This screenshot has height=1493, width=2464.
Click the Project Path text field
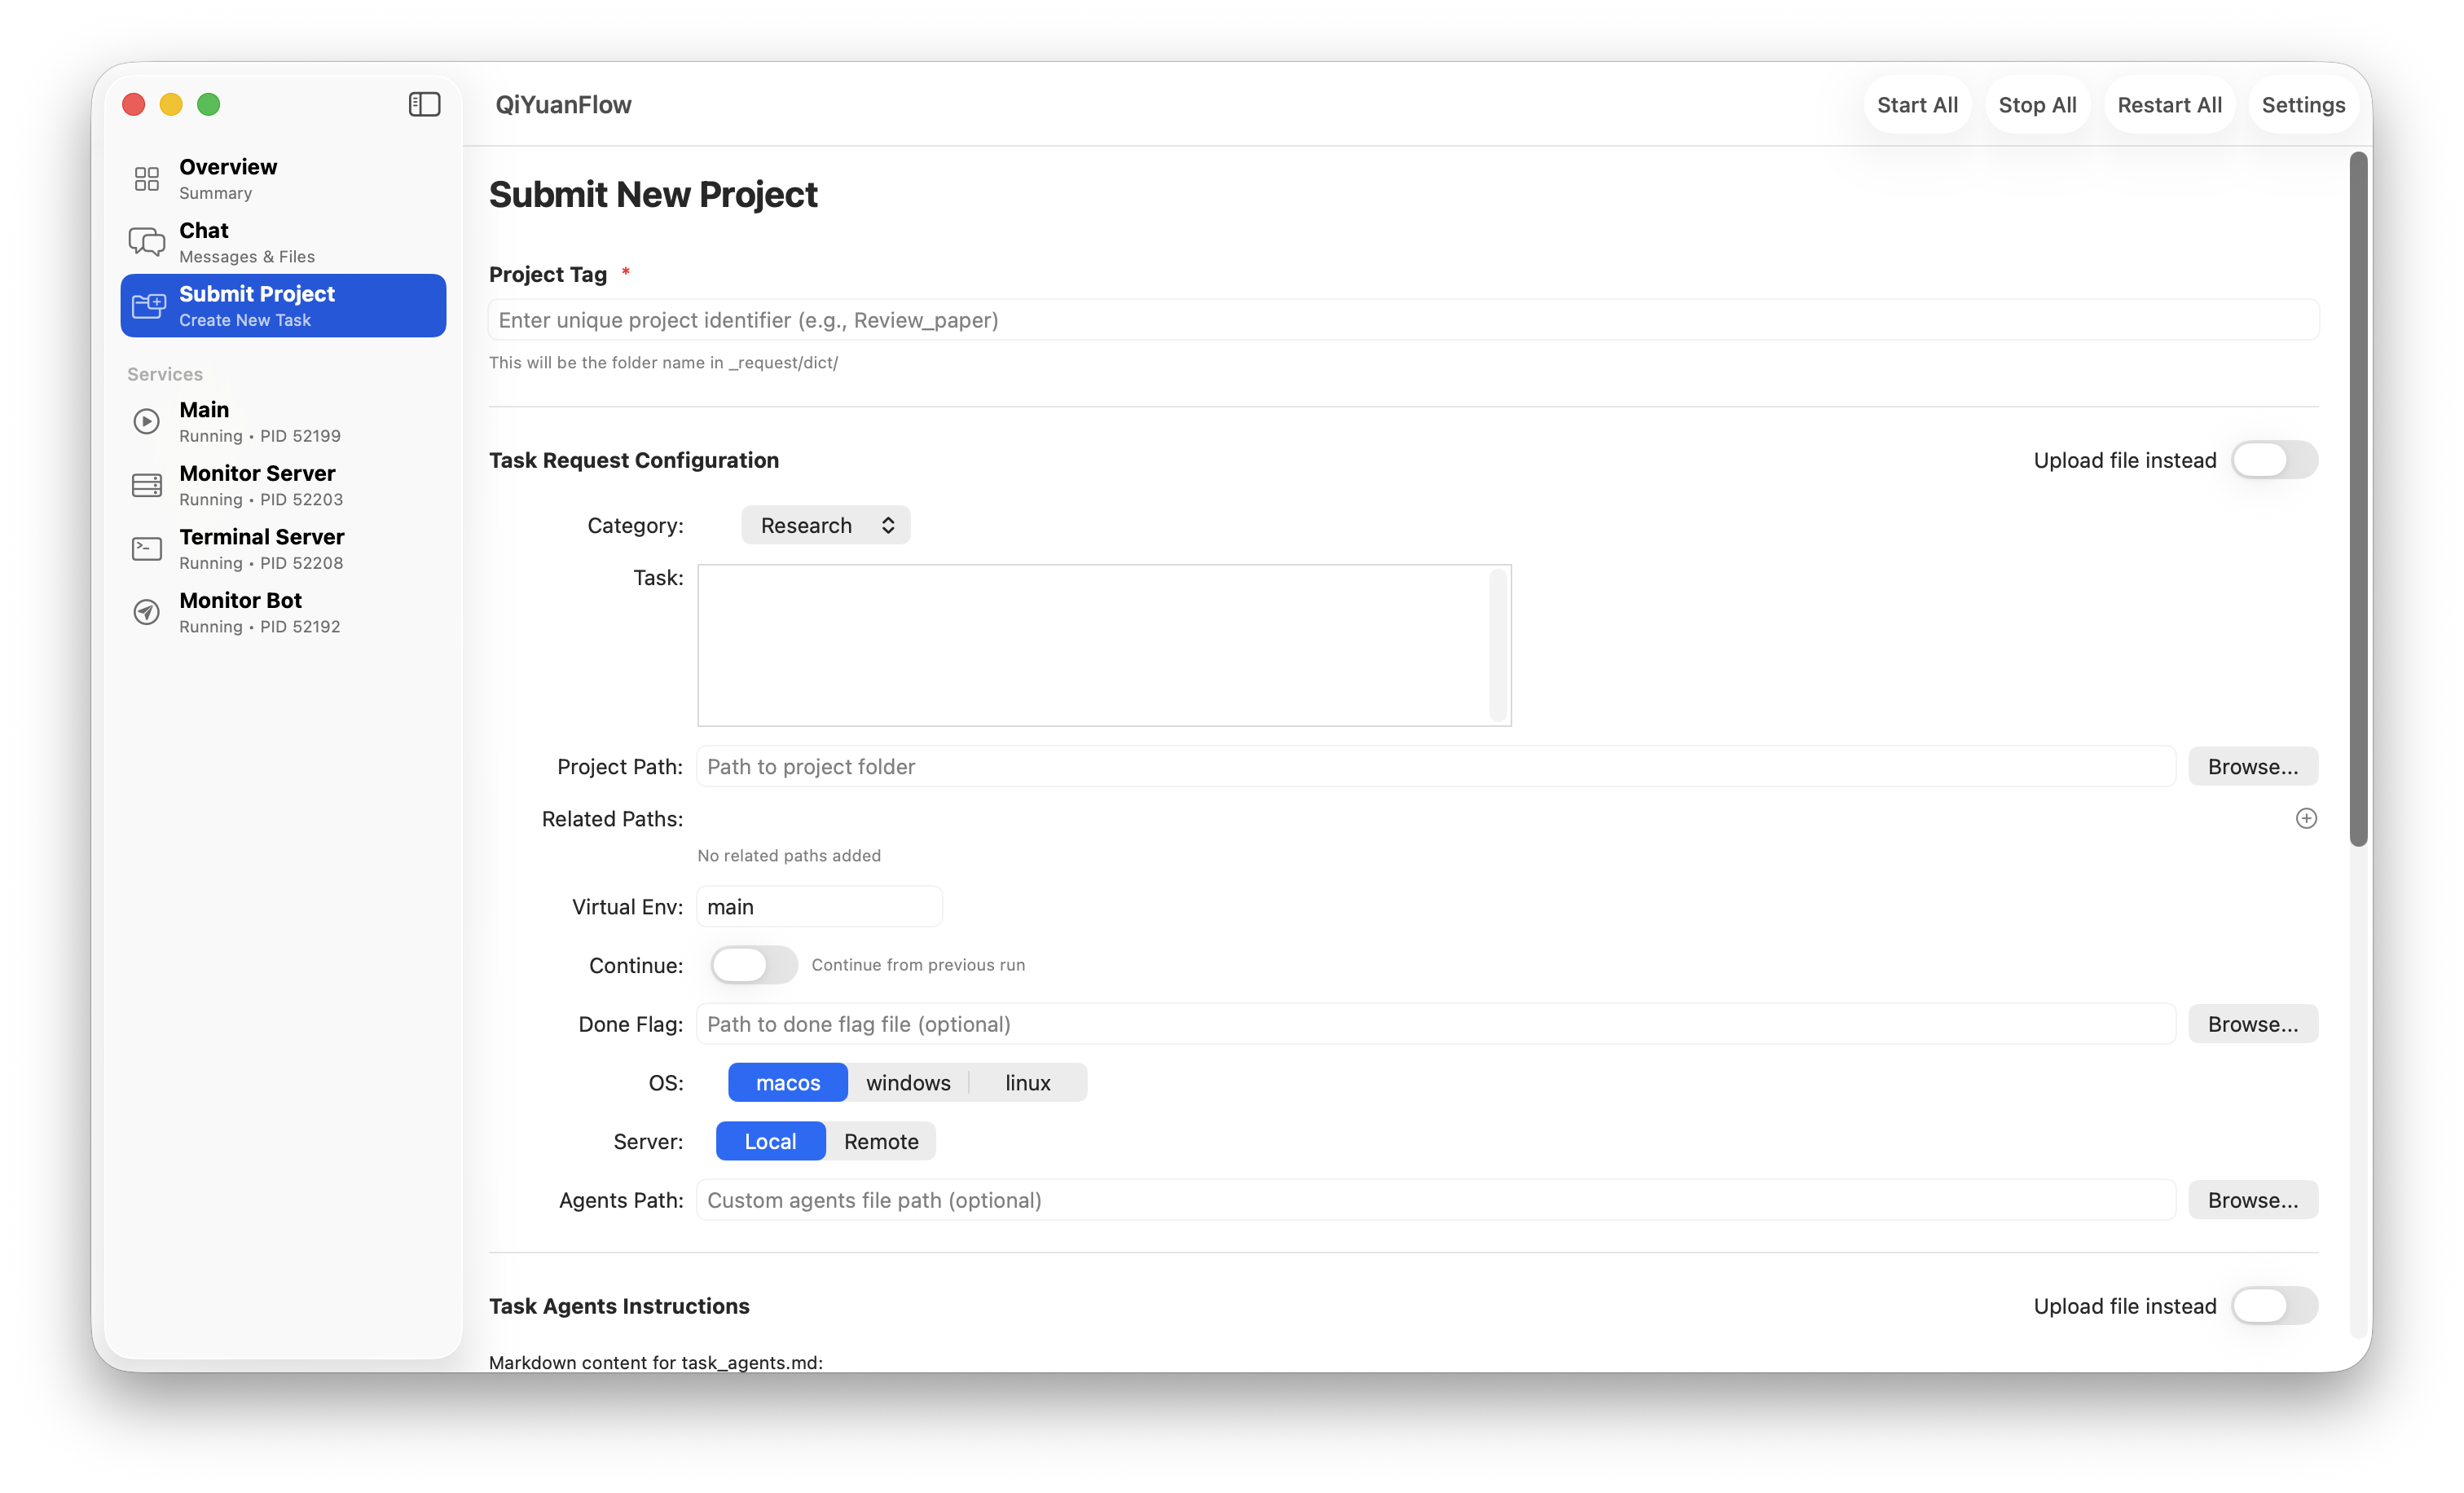point(1436,766)
